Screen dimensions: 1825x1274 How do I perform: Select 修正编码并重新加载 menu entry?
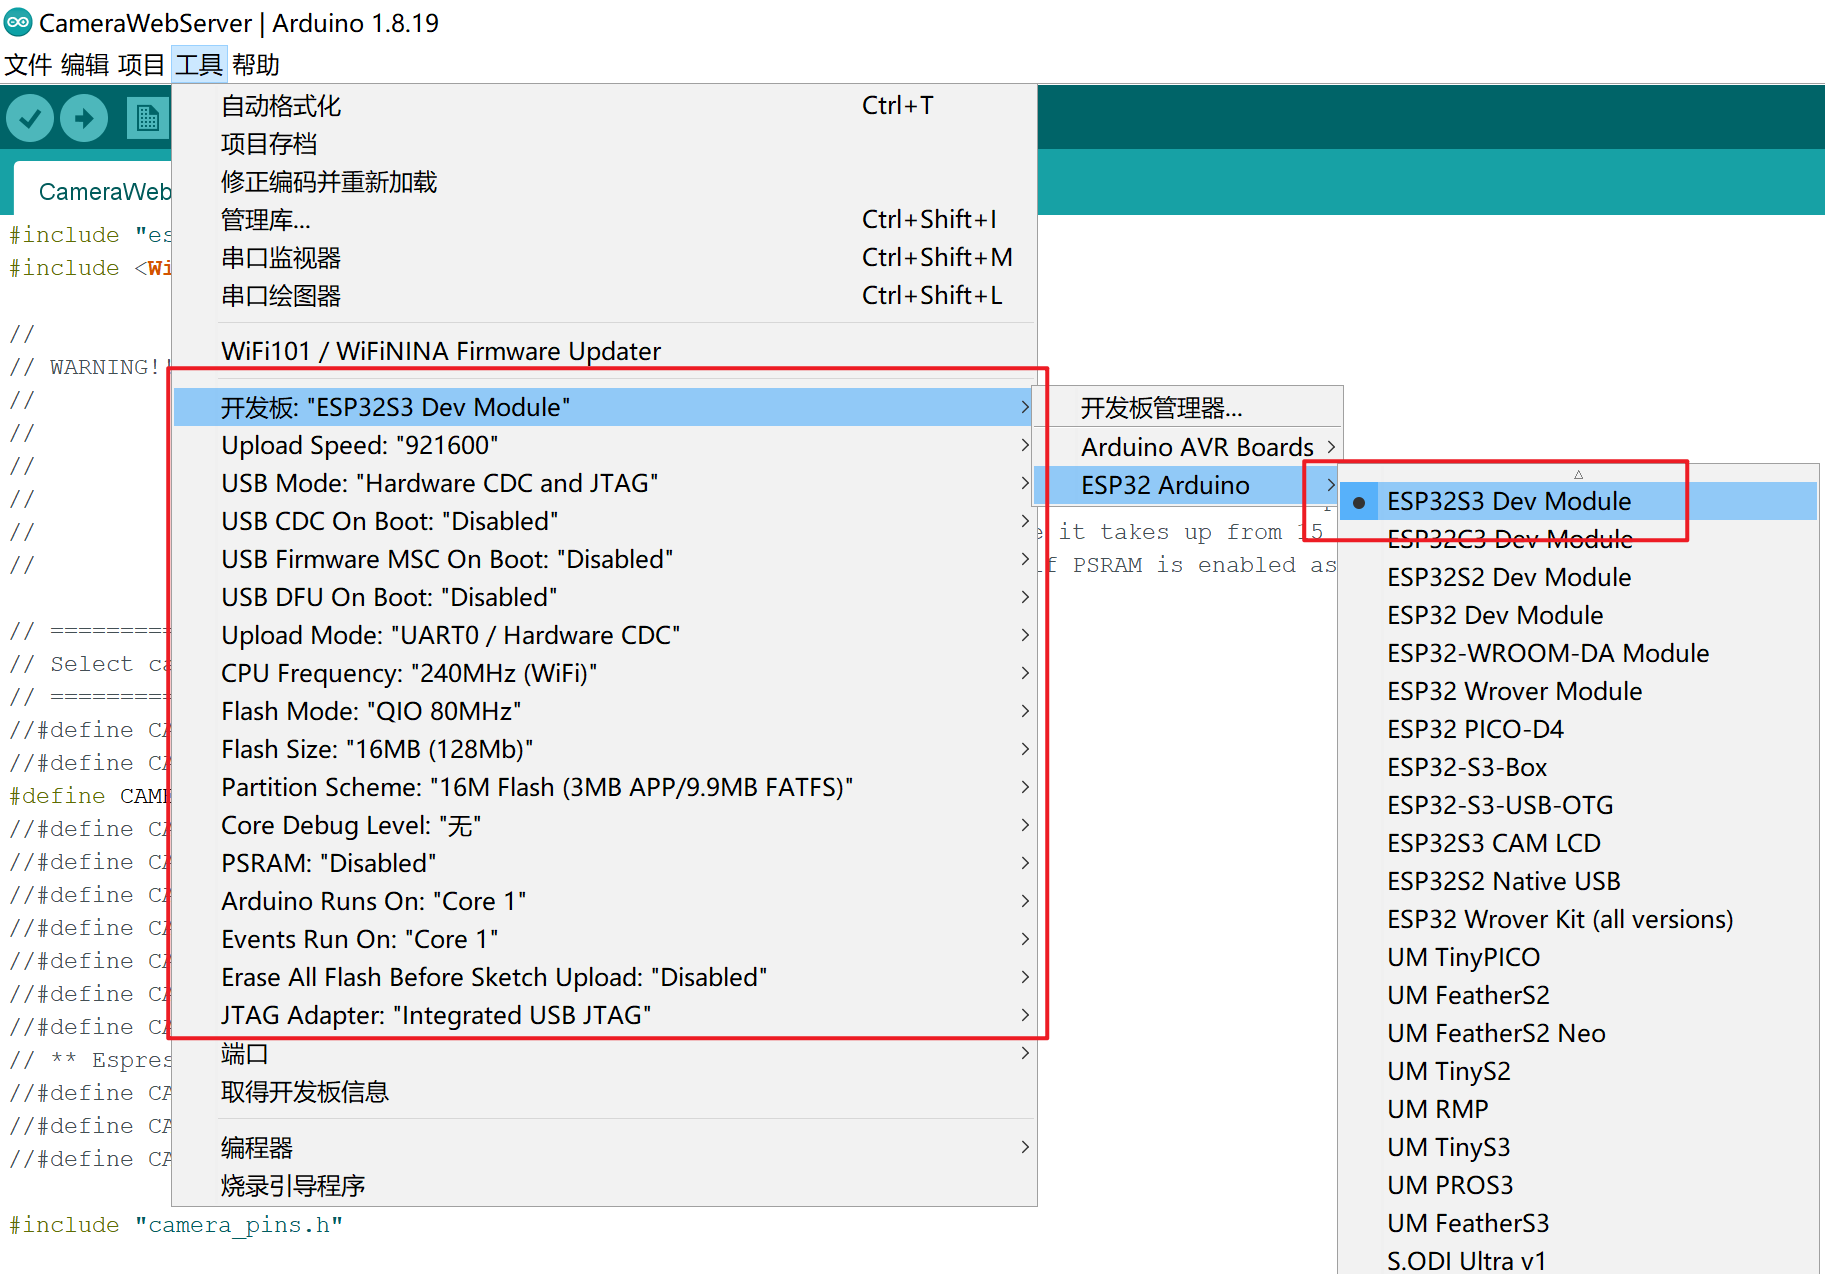[604, 181]
